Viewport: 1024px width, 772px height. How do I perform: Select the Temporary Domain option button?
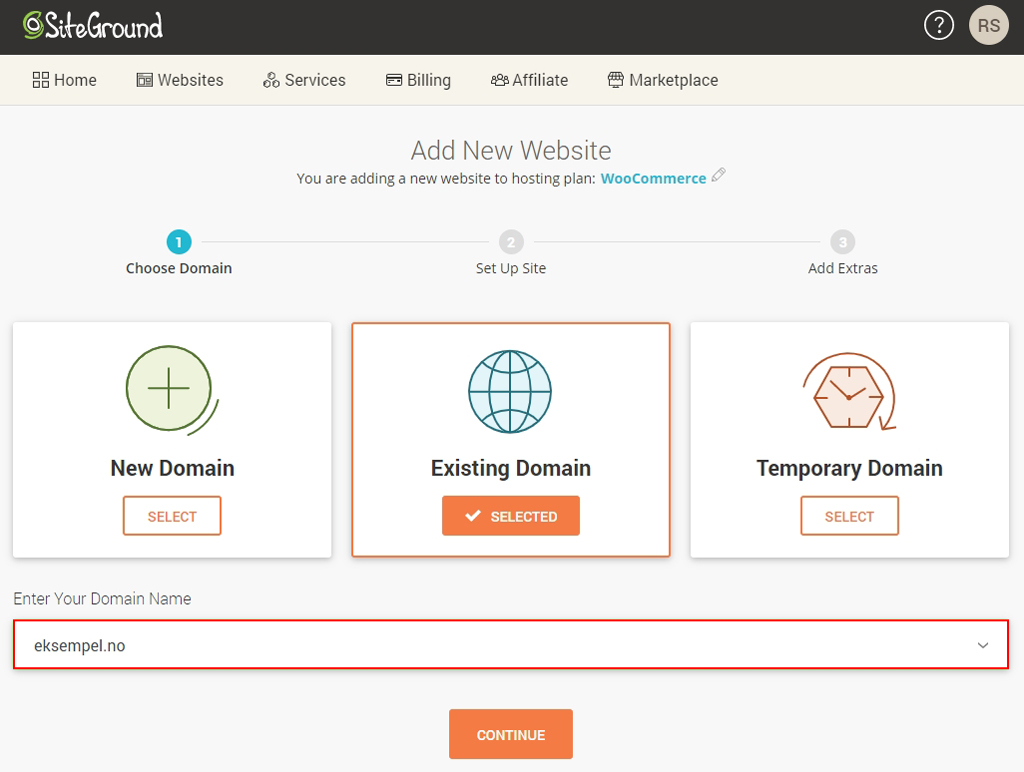click(x=849, y=516)
